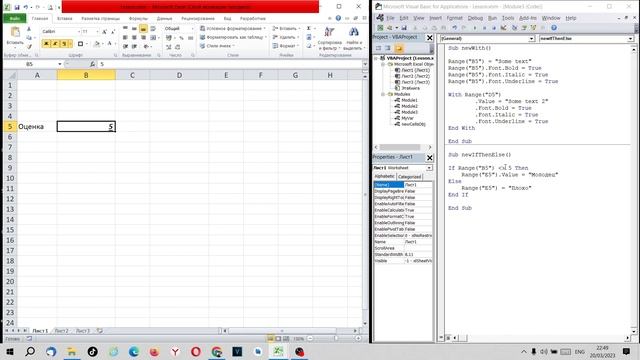Open the cell borders button in Excel

pos(80,44)
